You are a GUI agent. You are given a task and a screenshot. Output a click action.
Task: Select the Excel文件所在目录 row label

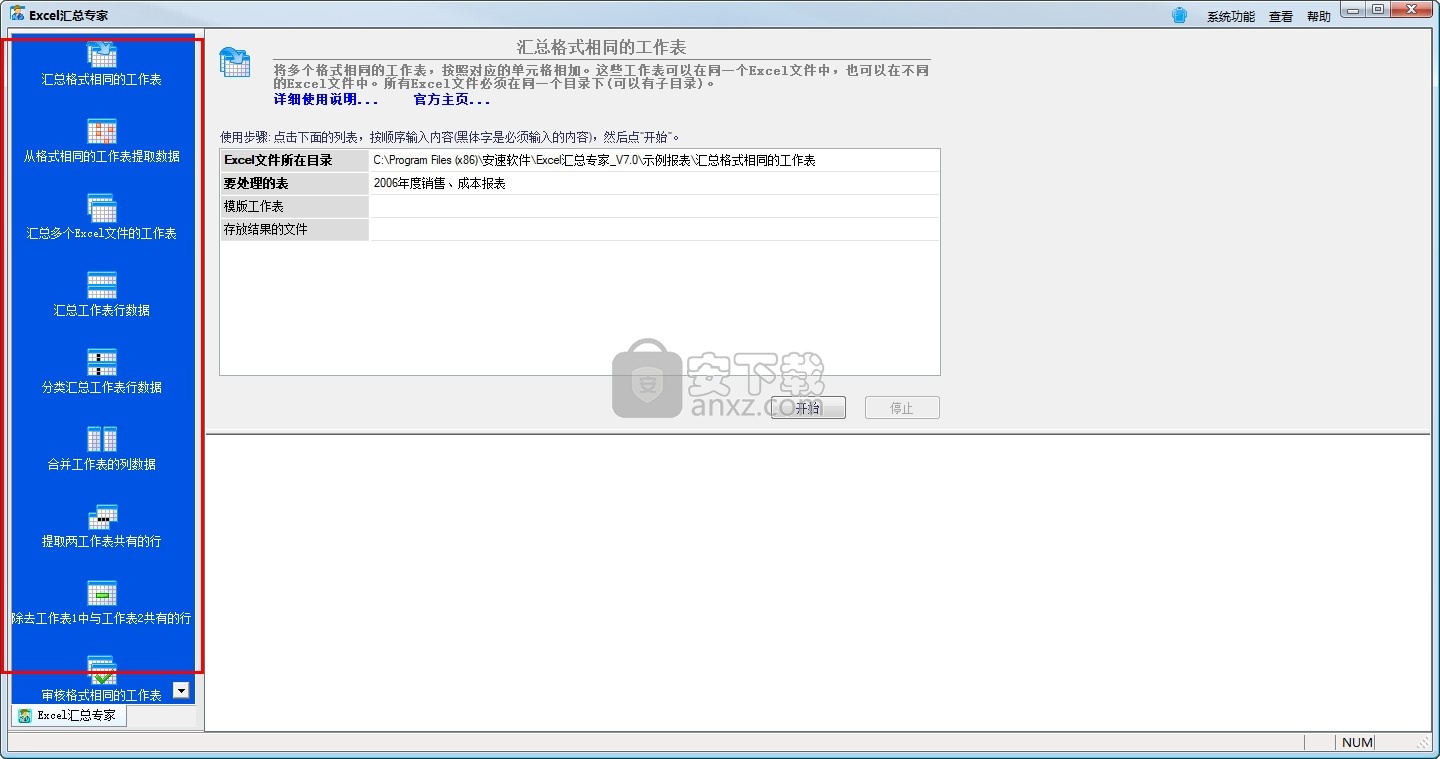coord(295,160)
